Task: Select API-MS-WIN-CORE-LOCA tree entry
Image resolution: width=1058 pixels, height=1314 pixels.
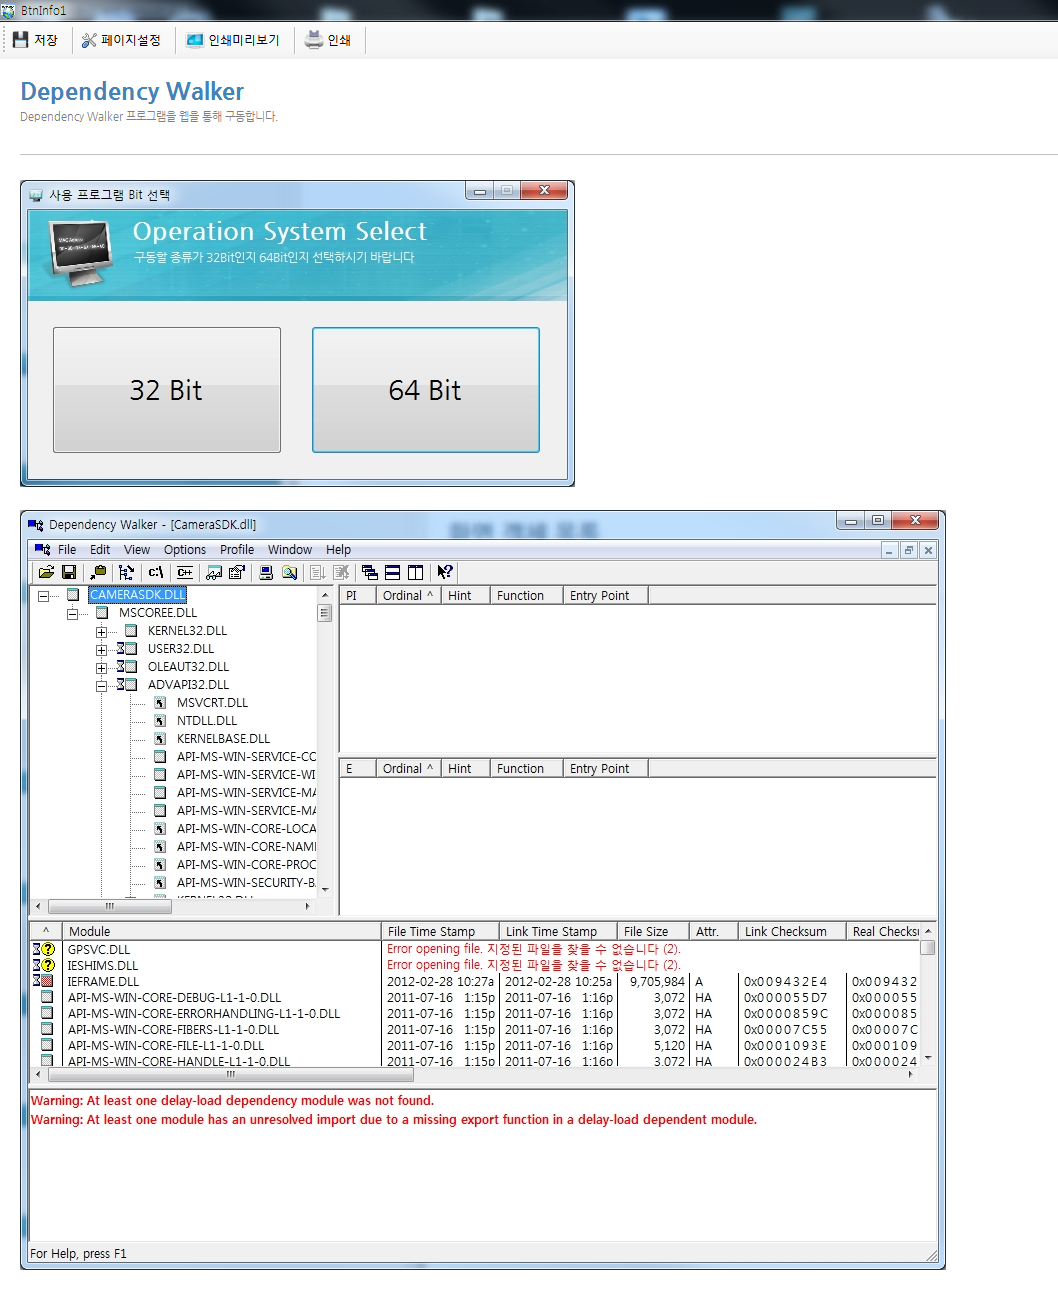Action: click(x=246, y=829)
